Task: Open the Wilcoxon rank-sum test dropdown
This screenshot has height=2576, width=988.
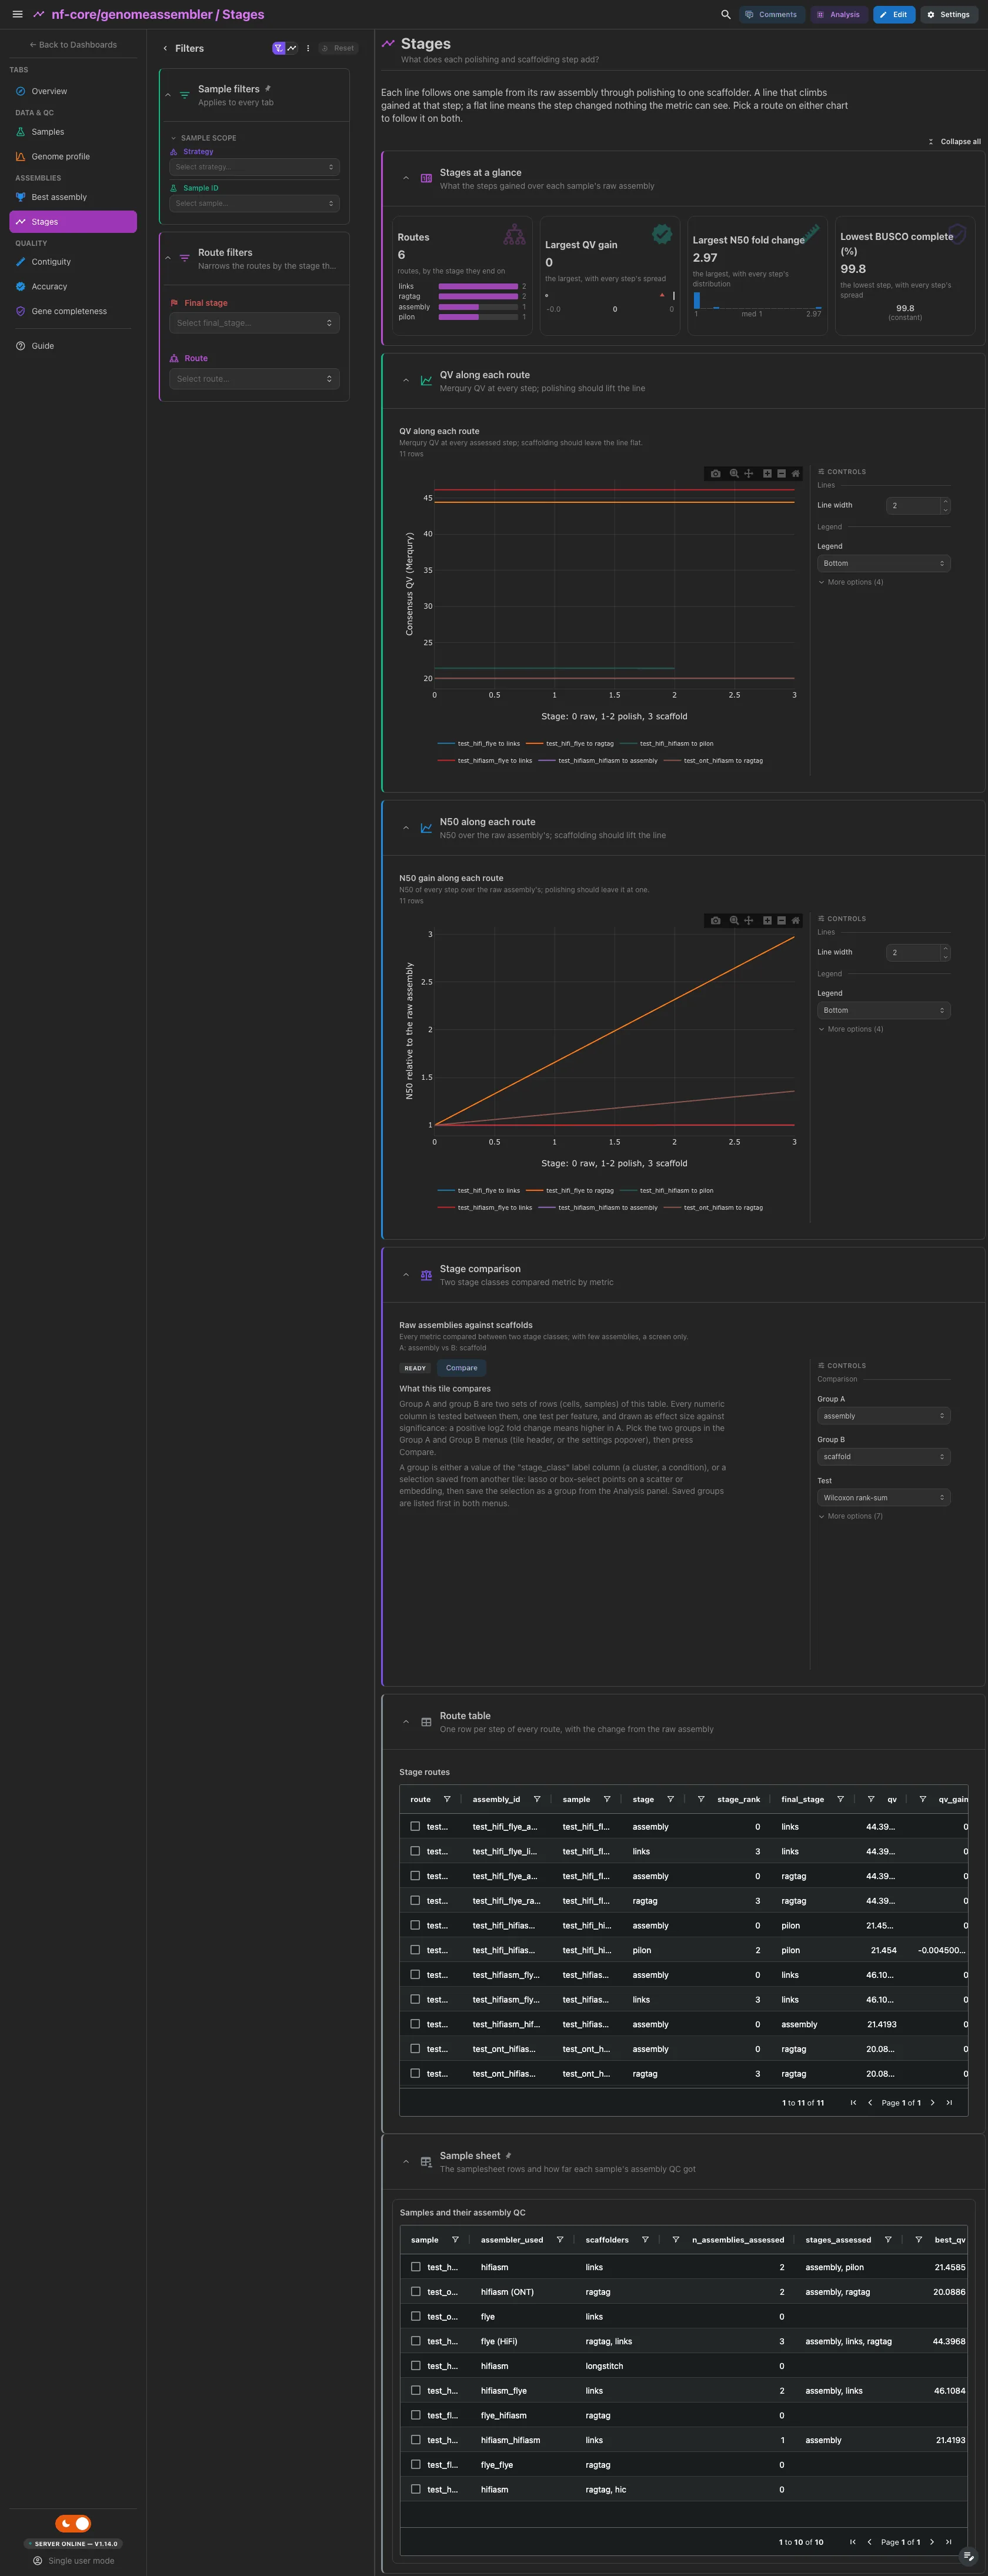Action: click(x=883, y=1498)
